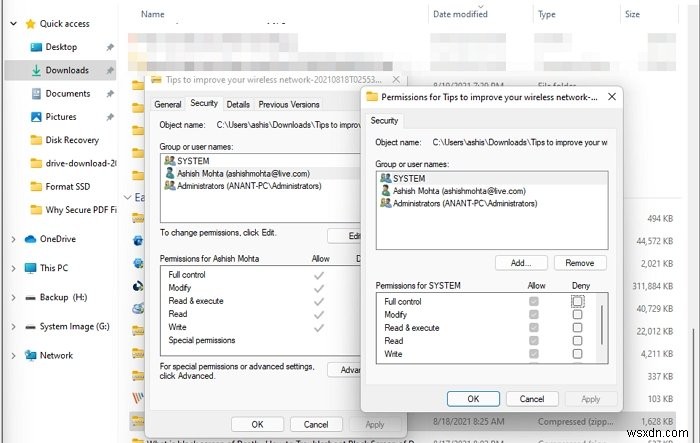The width and height of the screenshot is (700, 443).
Task: Check Deny for Full control
Action: tap(577, 301)
